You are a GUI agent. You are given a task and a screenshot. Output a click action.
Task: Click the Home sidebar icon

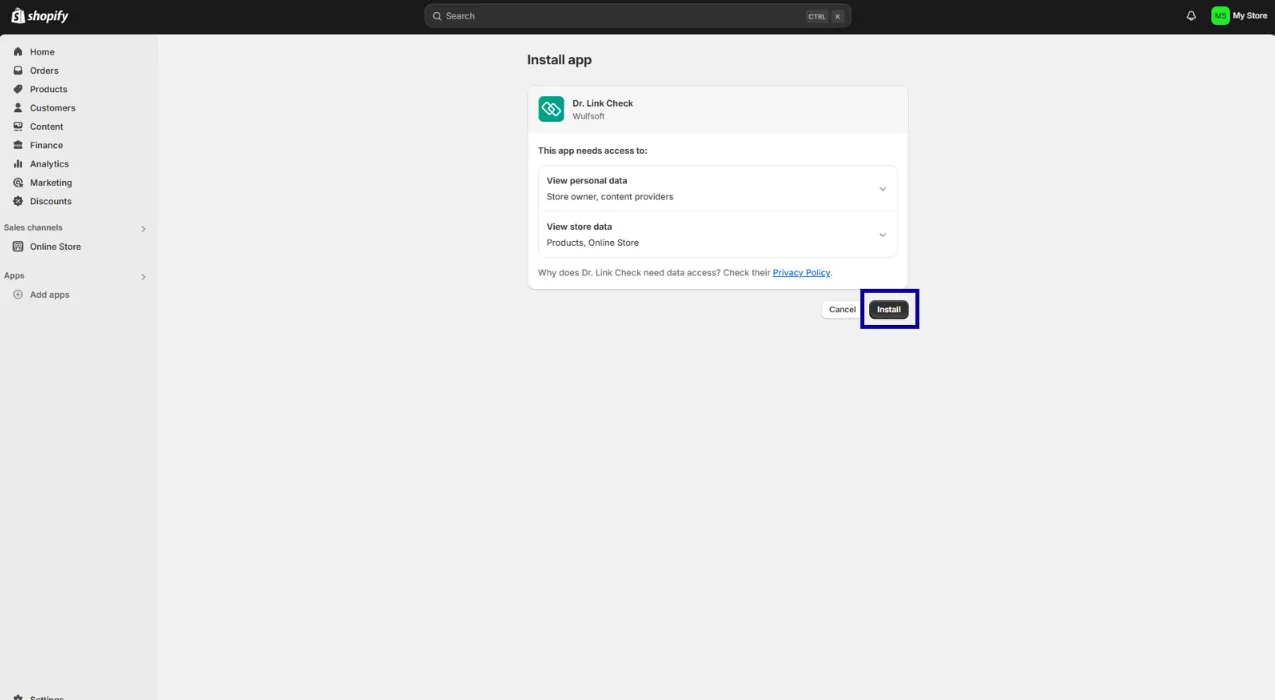[x=18, y=52]
